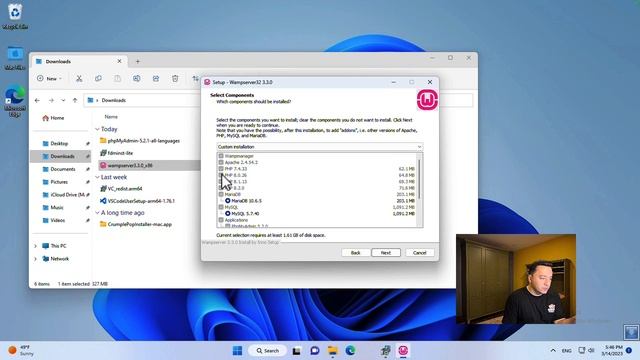Select the Downloads tab in Explorer
Screen dimensions: 640x360
[x=78, y=61]
